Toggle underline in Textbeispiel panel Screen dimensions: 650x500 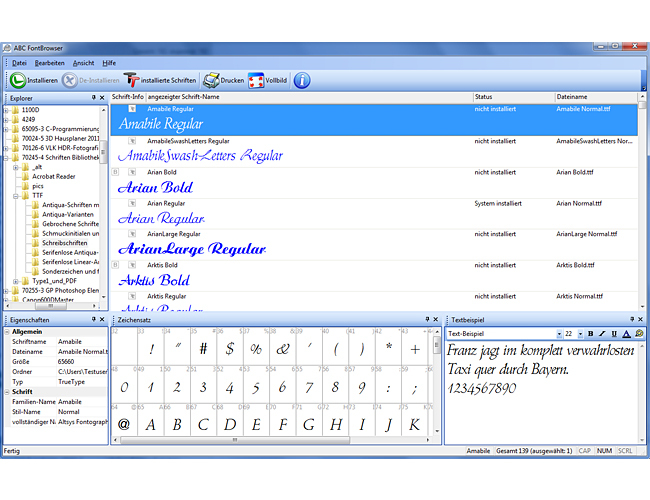coord(614,333)
